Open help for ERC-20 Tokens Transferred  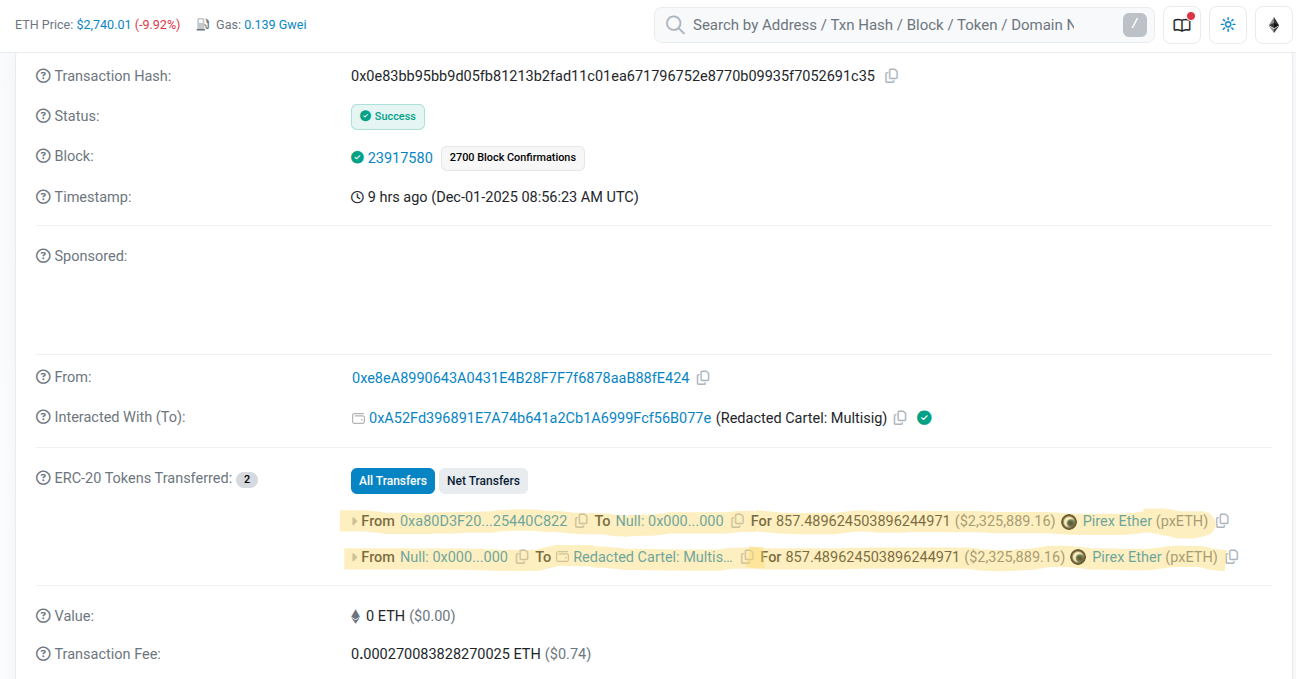coord(43,478)
